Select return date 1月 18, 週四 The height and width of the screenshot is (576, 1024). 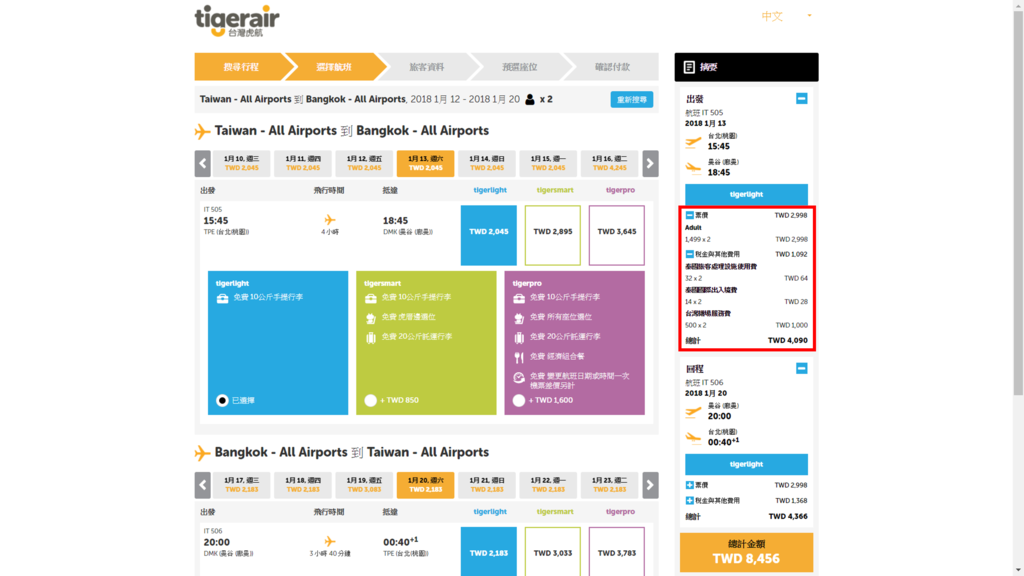point(303,485)
